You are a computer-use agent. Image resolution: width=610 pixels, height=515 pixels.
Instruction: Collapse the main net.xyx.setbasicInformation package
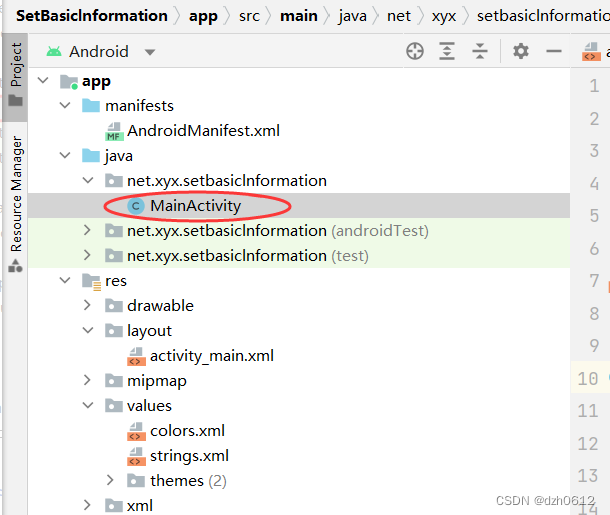coord(88,180)
